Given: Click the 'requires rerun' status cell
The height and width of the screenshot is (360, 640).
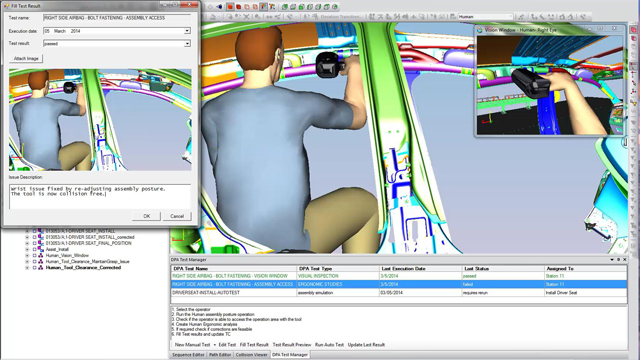Looking at the screenshot, I should 503,293.
